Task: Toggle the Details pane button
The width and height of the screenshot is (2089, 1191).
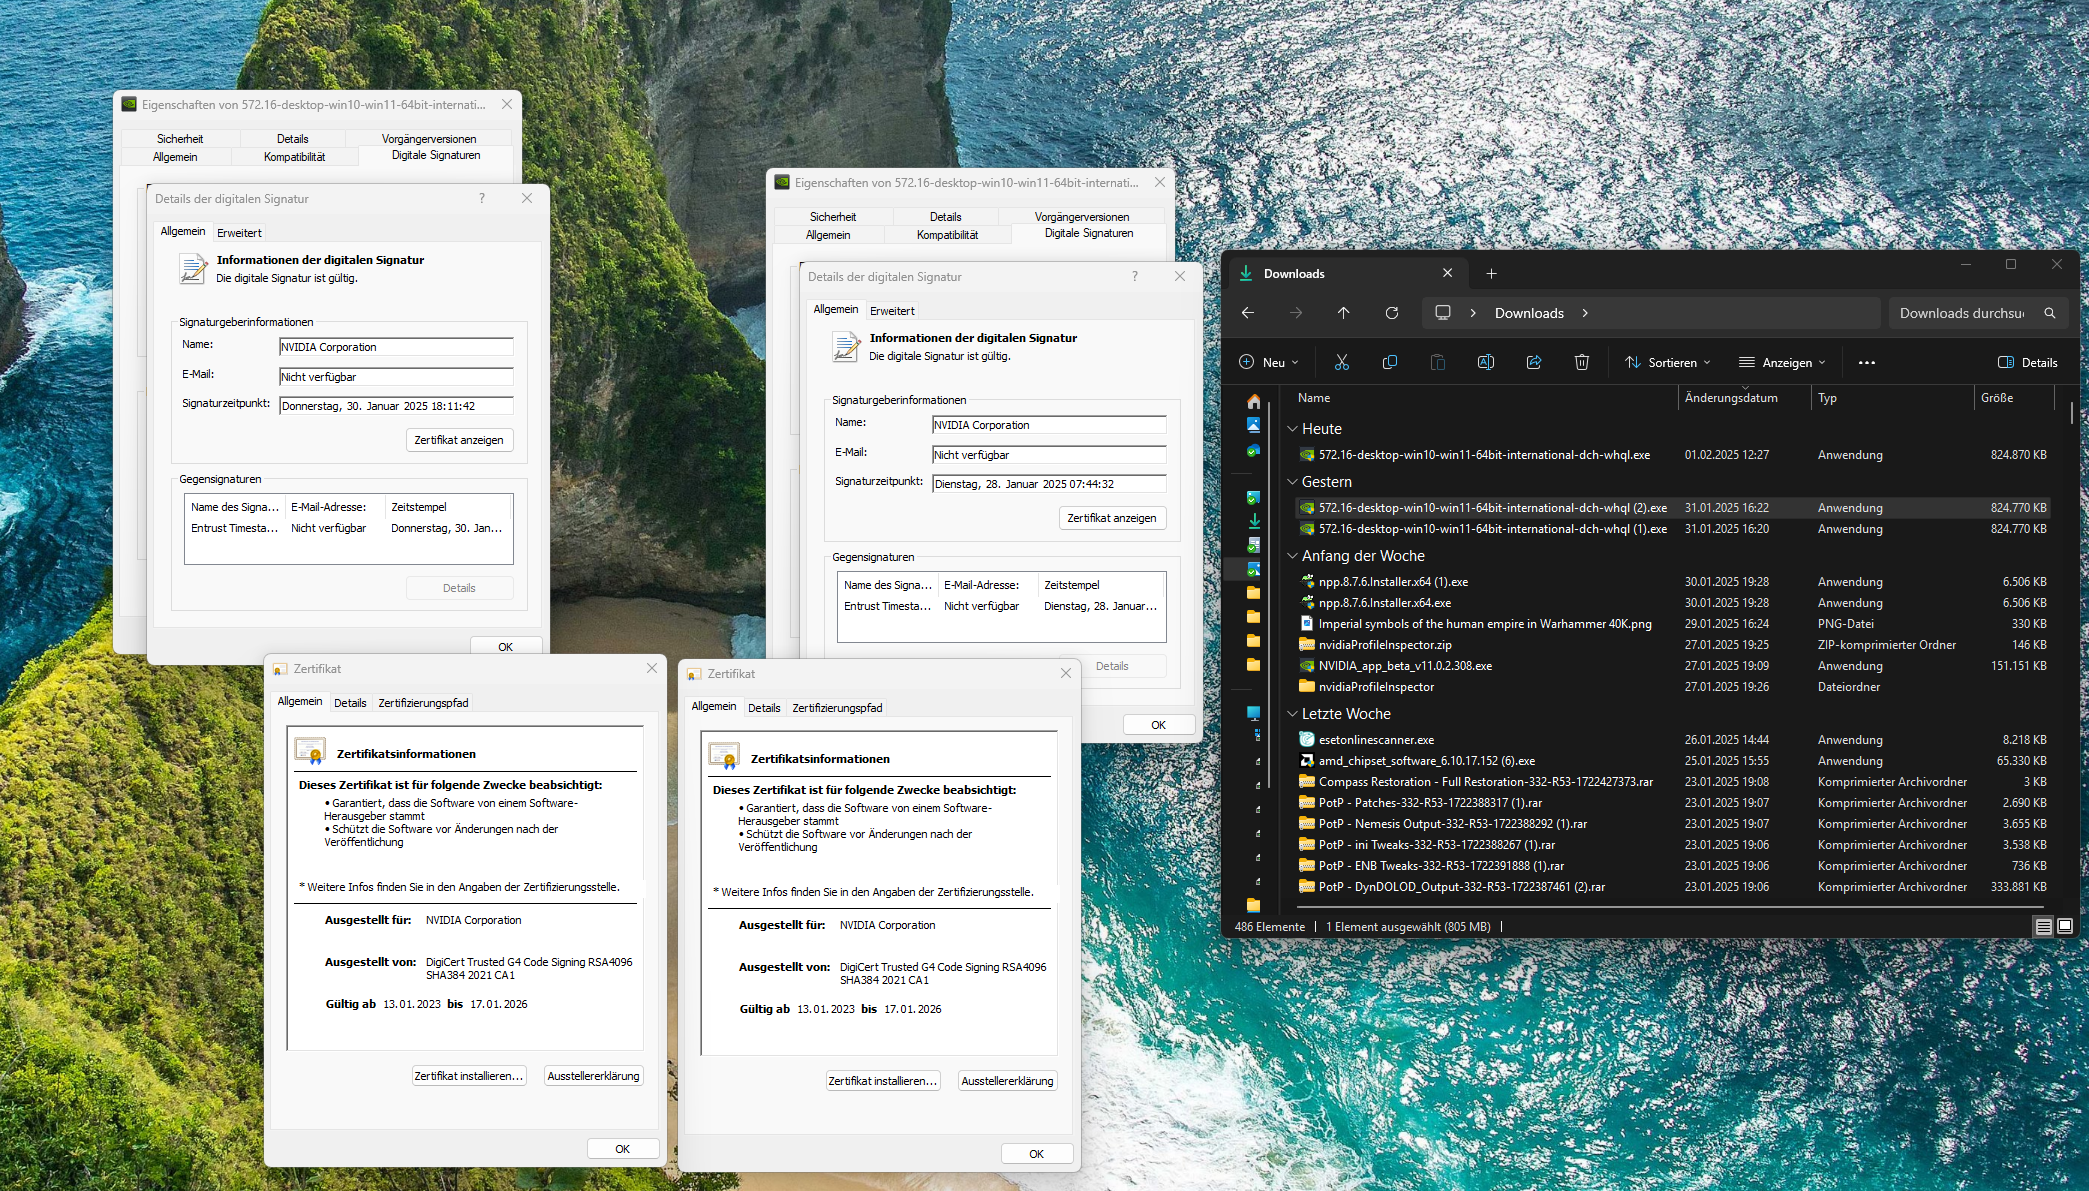Action: pos(2027,363)
